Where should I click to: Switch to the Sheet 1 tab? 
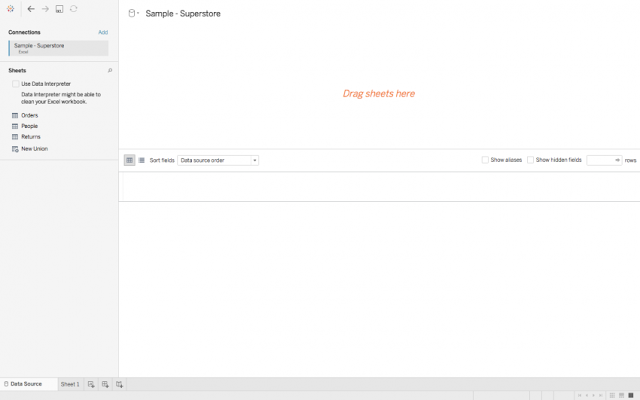[70, 384]
